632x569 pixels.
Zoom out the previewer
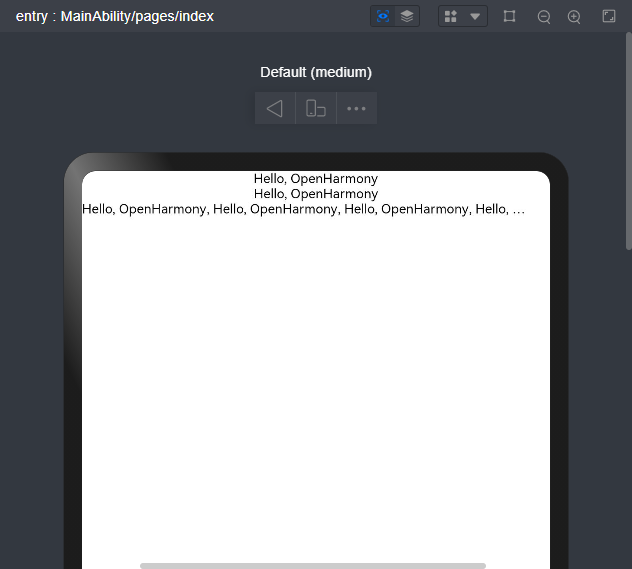pyautogui.click(x=544, y=17)
